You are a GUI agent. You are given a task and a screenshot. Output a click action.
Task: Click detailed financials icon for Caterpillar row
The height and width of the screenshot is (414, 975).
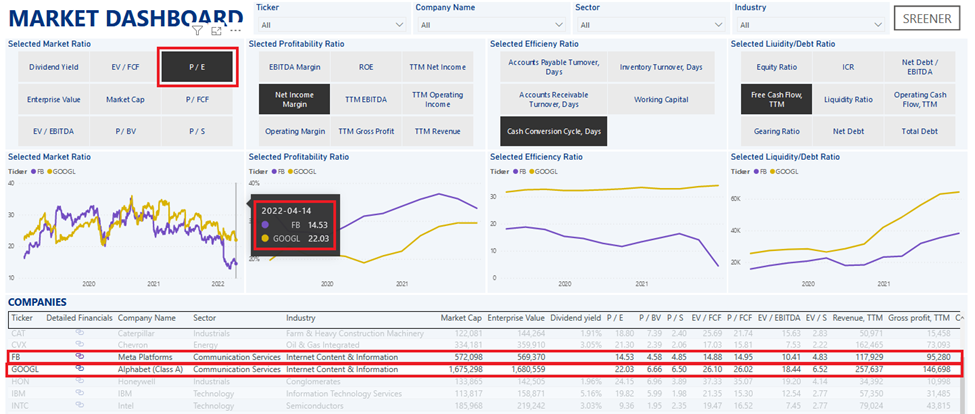pos(79,331)
